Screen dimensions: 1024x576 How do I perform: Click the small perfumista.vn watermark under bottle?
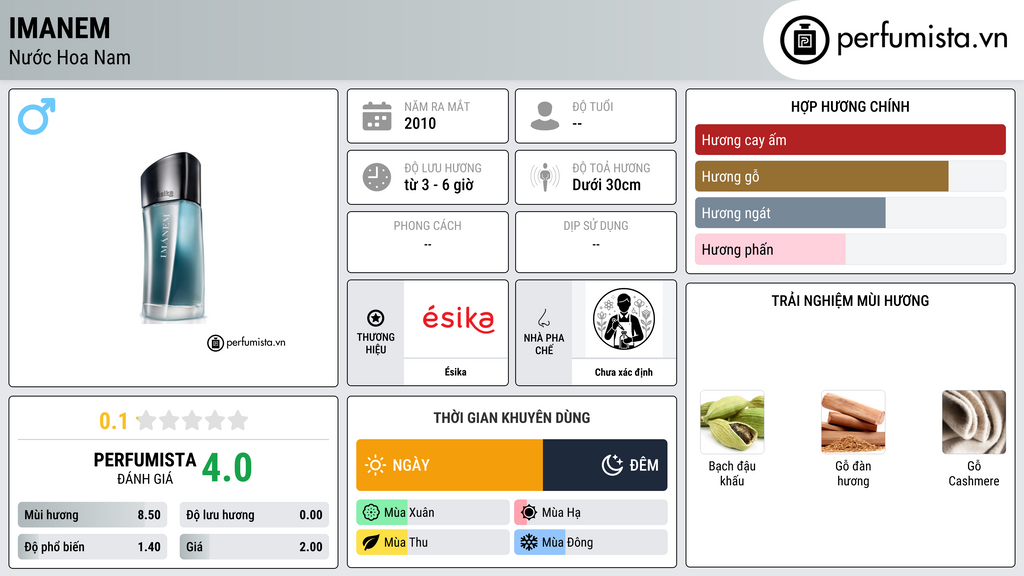(246, 342)
